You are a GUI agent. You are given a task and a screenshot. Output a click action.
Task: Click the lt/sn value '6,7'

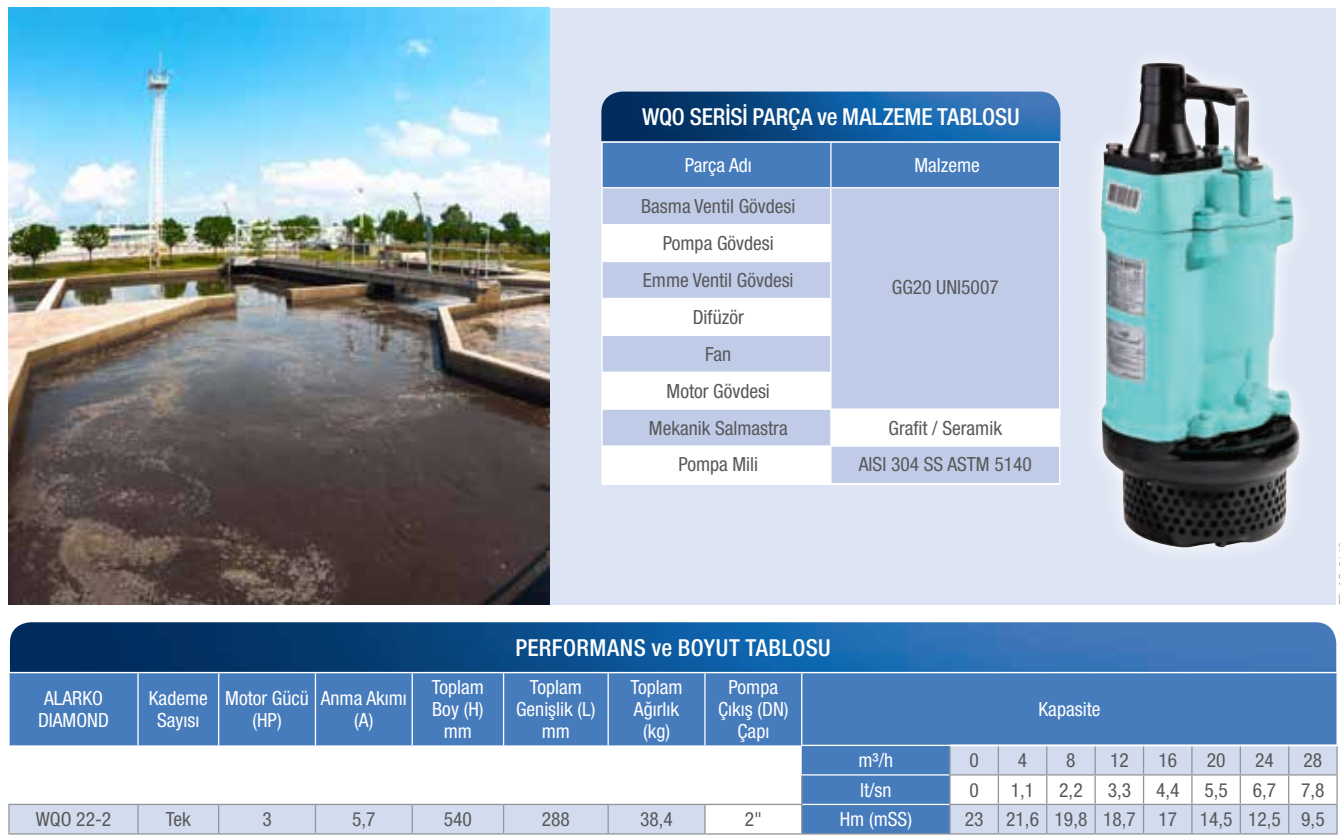(1264, 790)
